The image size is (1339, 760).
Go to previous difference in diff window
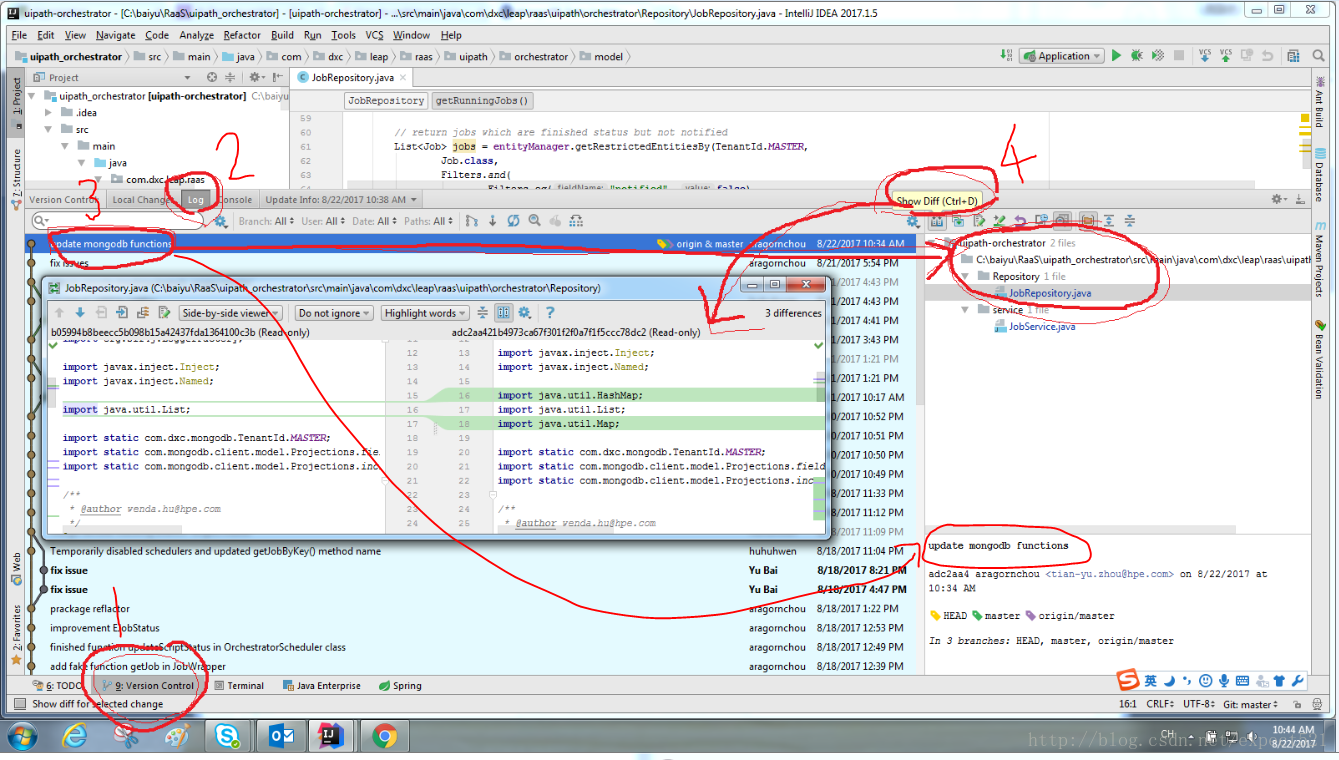(59, 313)
